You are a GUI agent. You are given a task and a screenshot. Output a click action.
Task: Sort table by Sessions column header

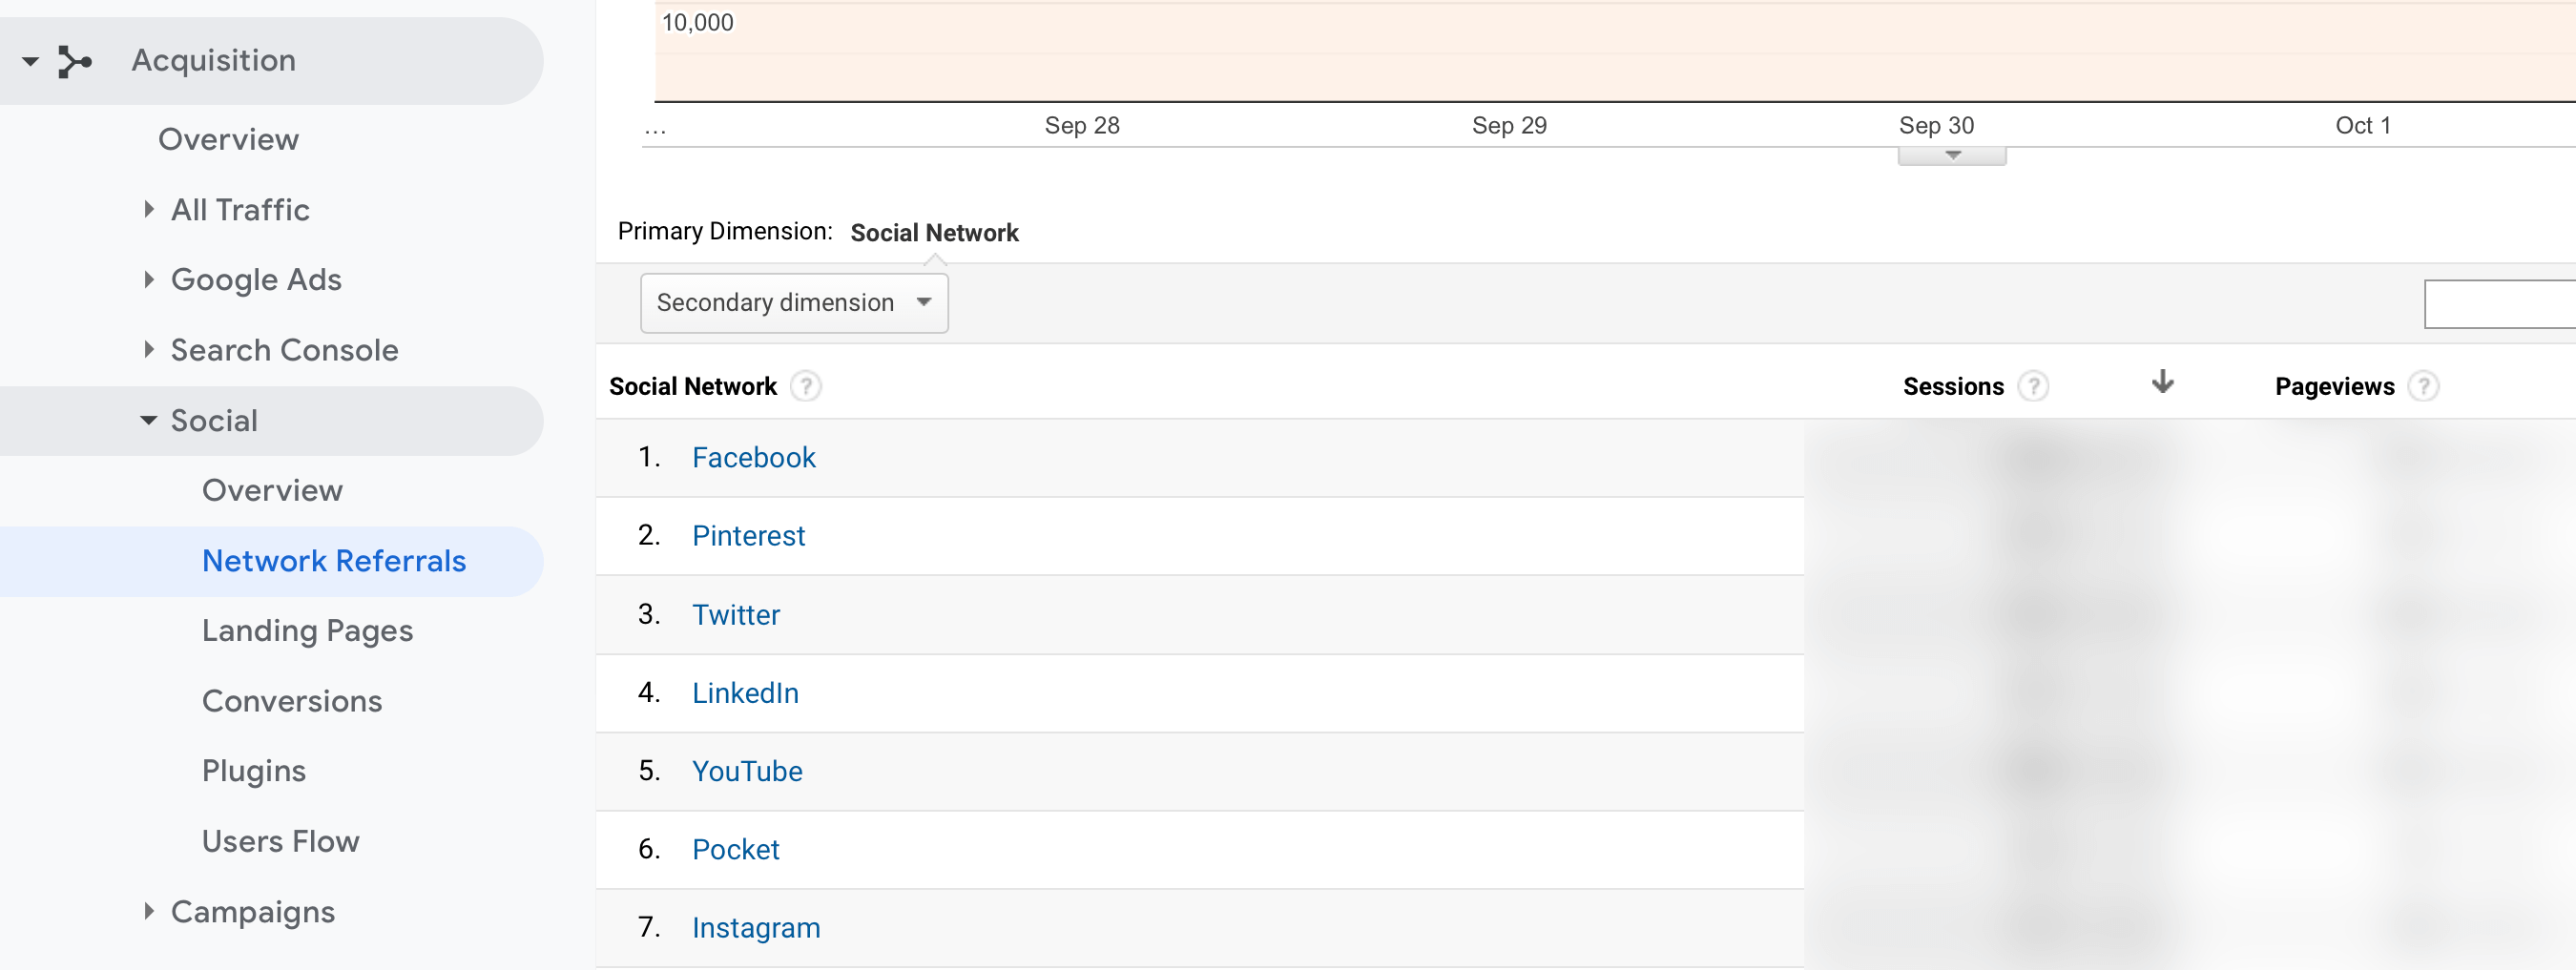[x=1953, y=386]
